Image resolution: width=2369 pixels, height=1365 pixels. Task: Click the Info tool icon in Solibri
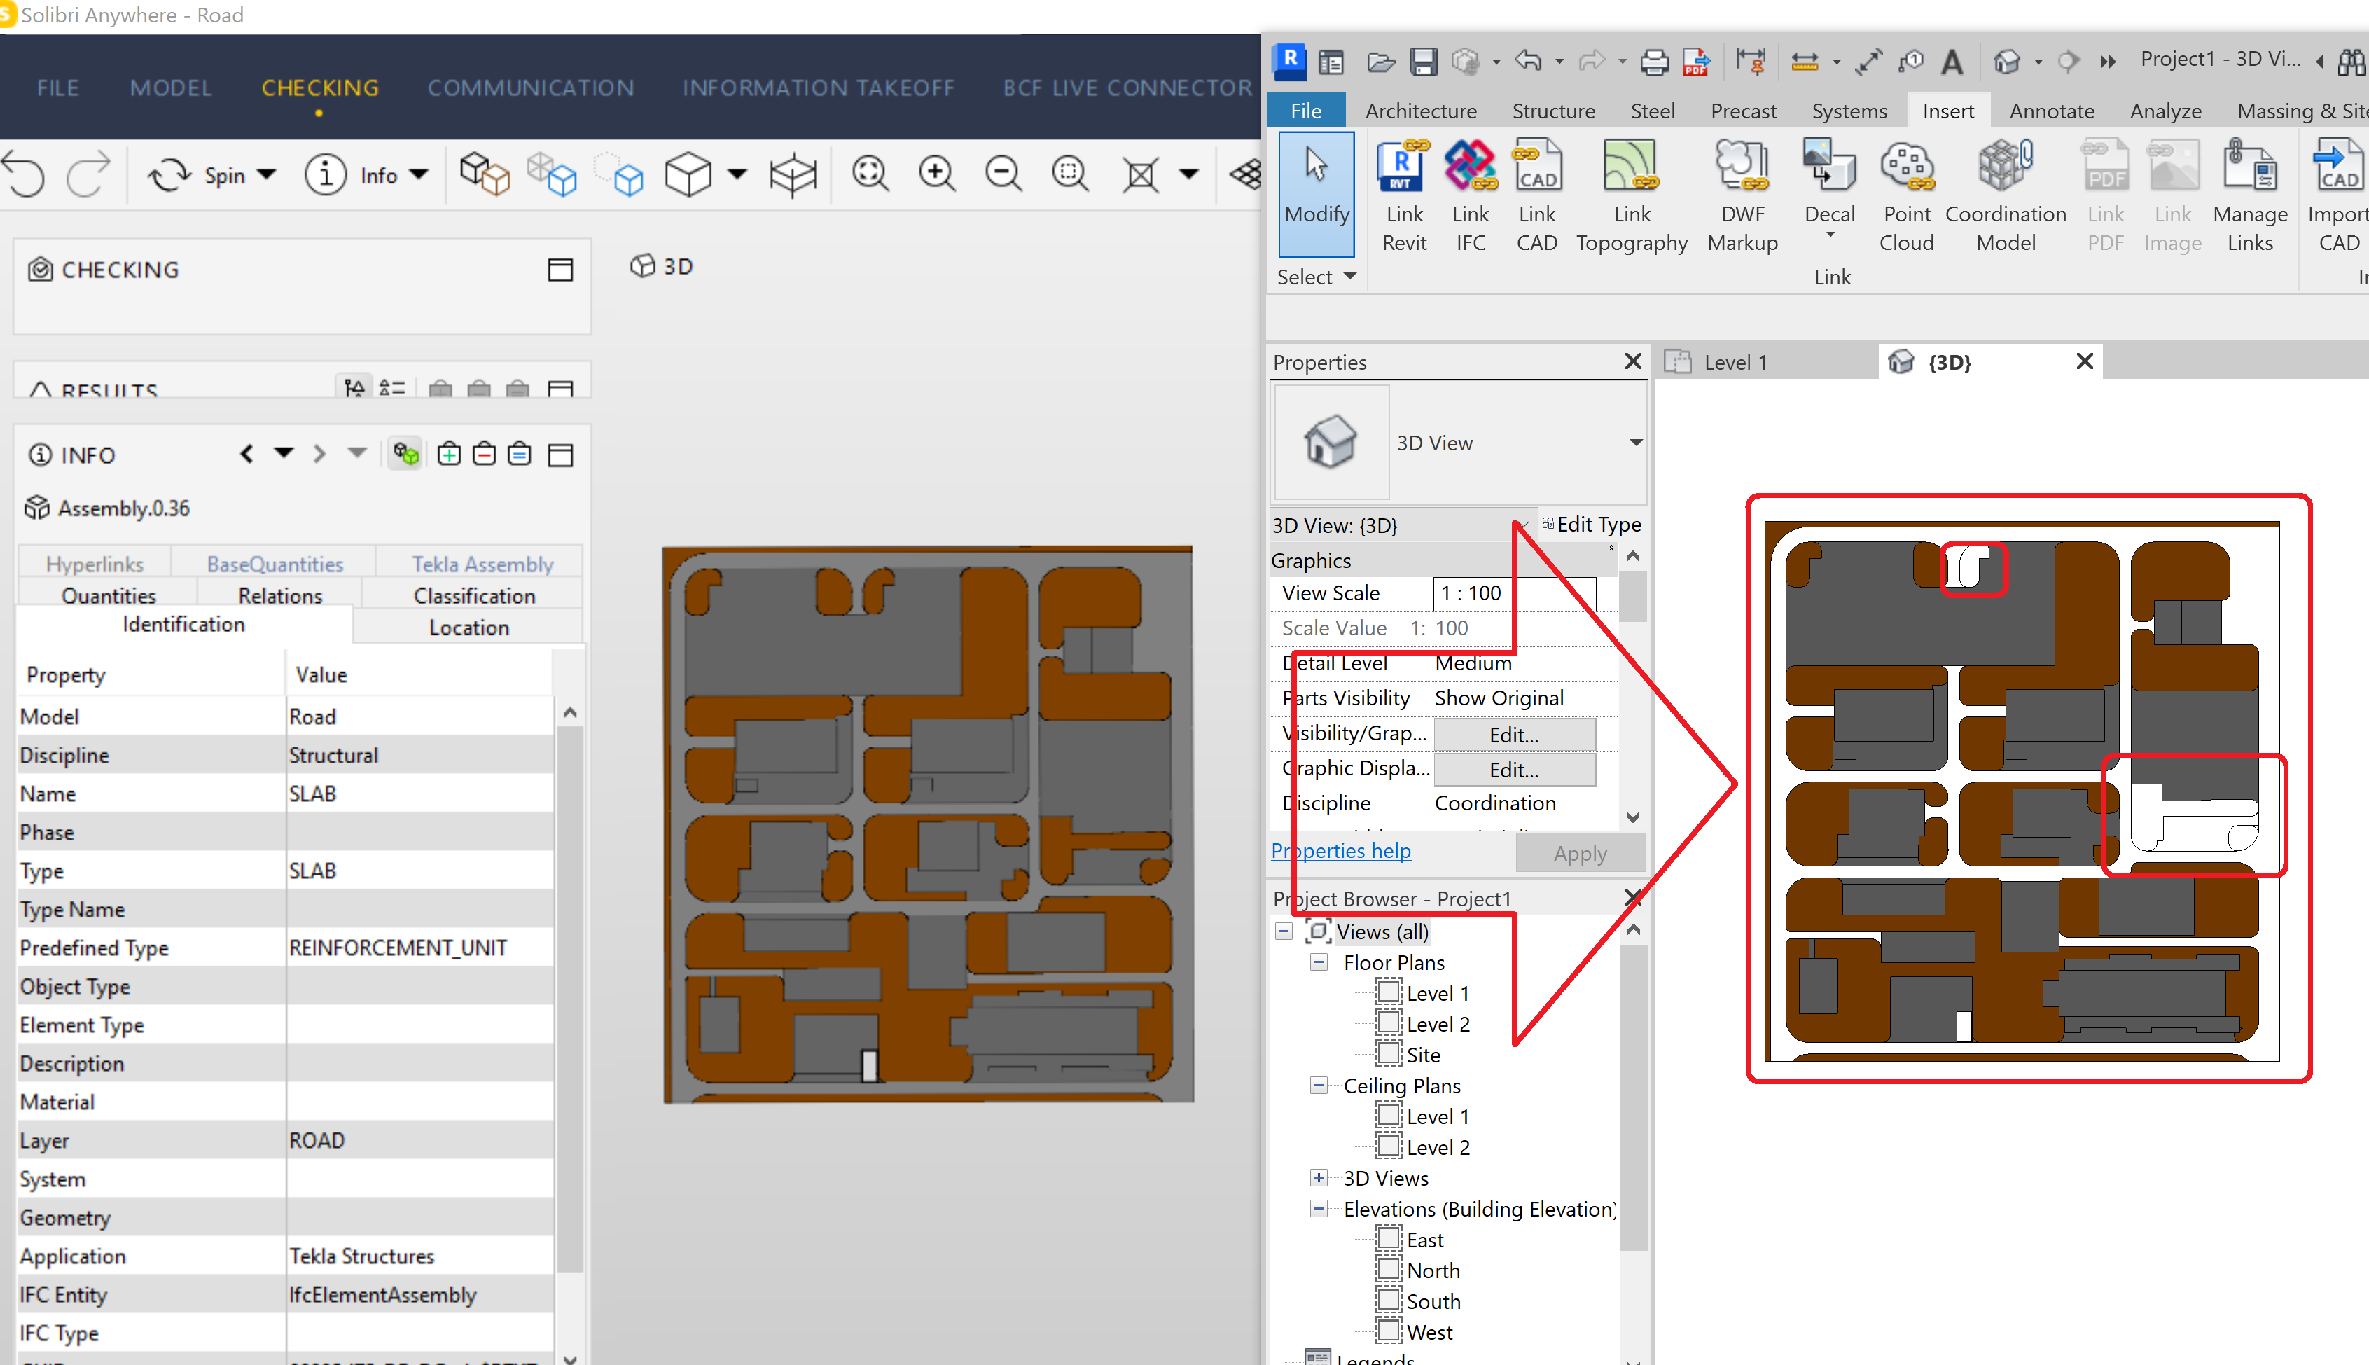click(325, 172)
